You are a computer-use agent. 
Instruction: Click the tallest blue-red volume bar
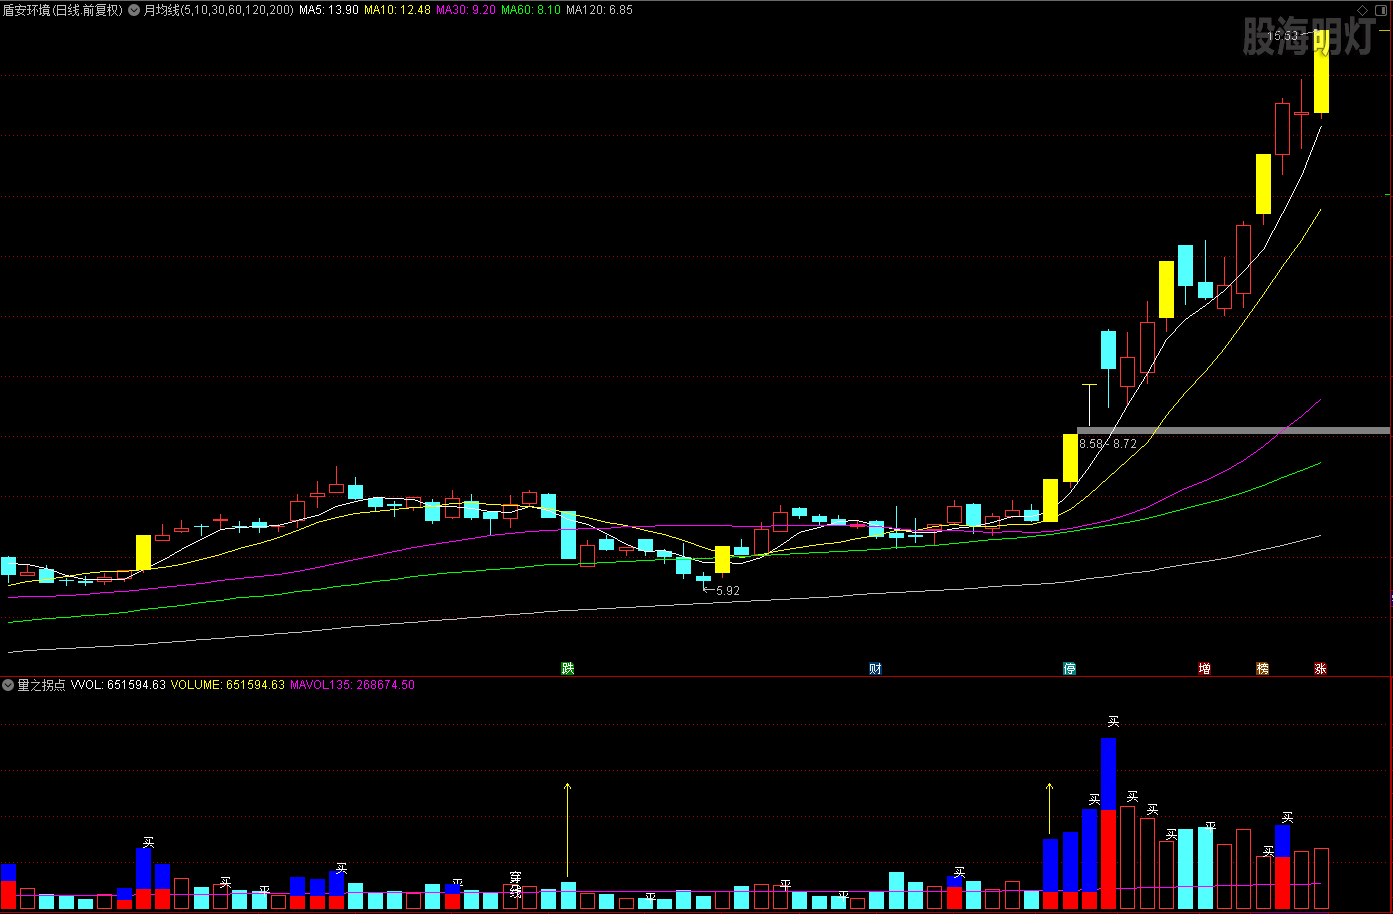click(1108, 820)
